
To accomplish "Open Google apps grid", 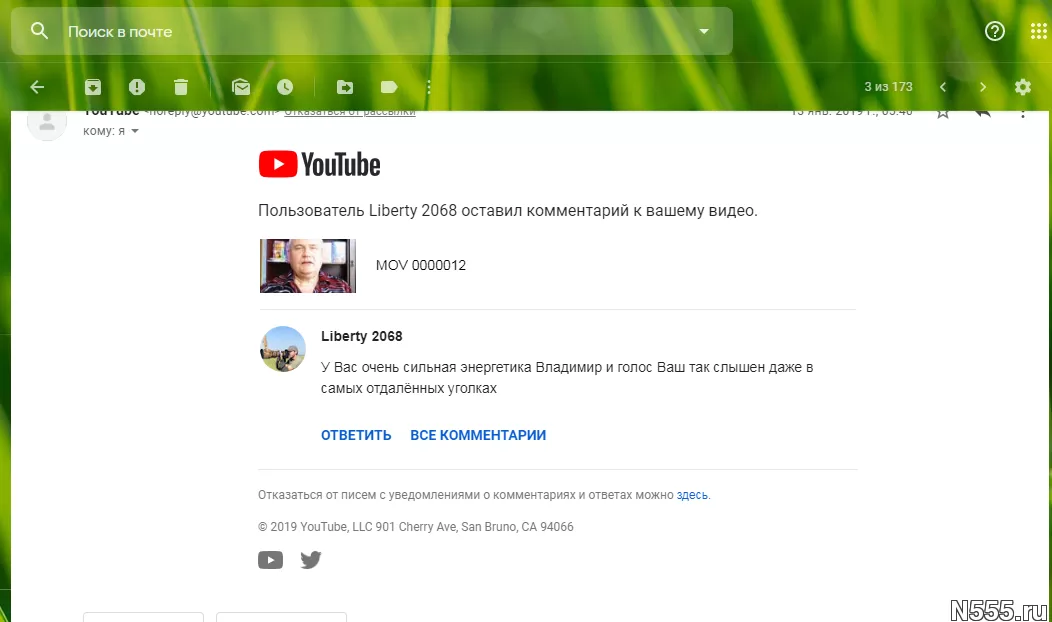I will 1038,31.
